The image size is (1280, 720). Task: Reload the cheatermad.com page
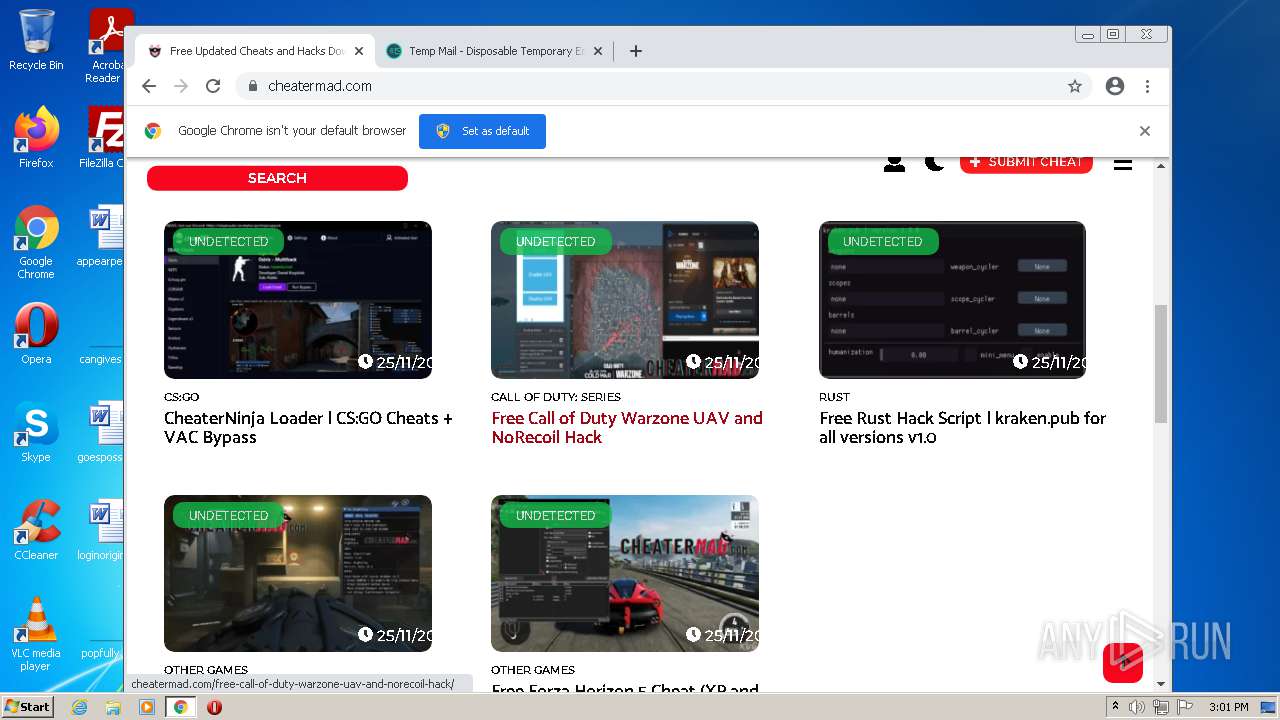[x=213, y=86]
